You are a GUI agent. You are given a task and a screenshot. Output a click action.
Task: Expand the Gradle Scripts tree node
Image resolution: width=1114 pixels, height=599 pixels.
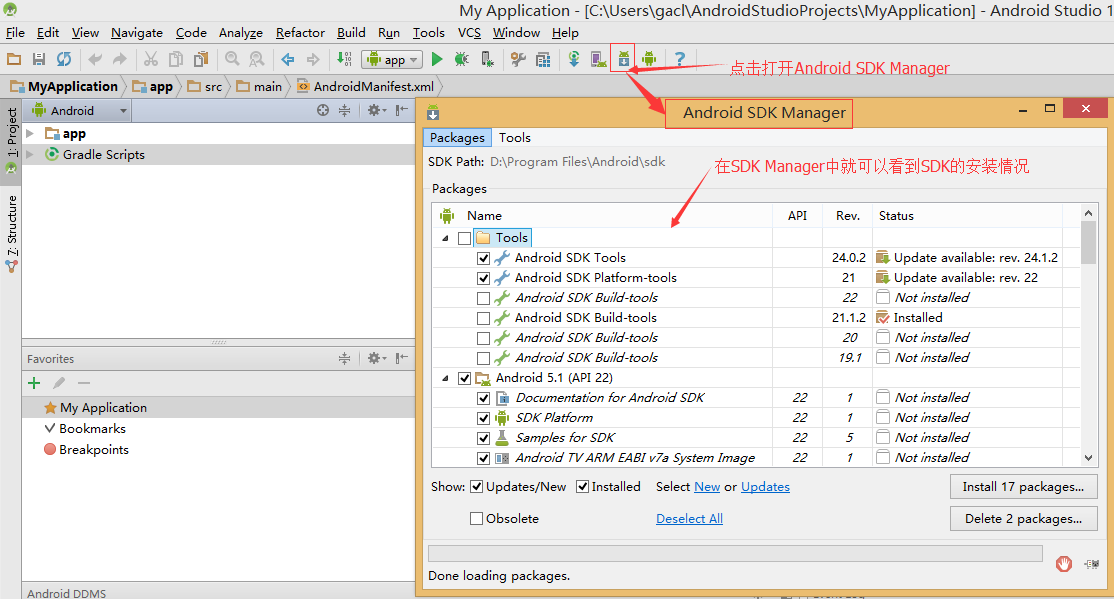[30, 155]
